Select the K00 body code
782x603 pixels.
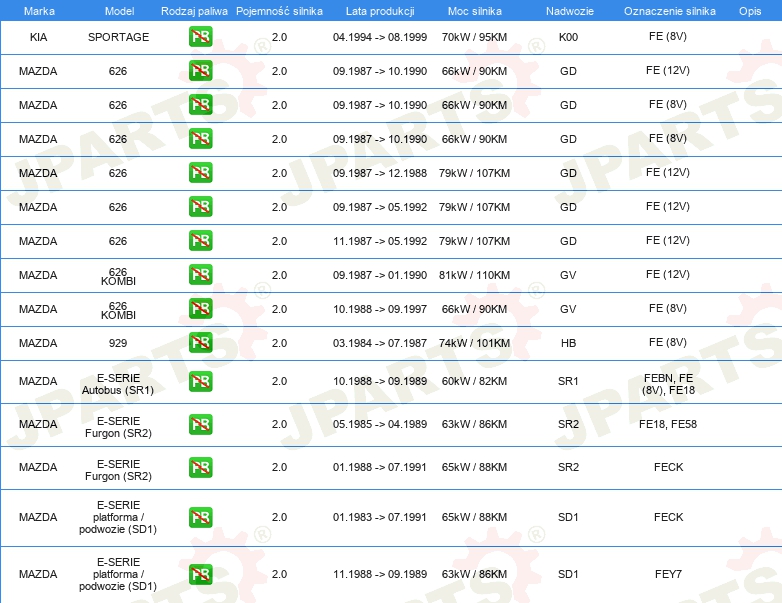coord(568,37)
